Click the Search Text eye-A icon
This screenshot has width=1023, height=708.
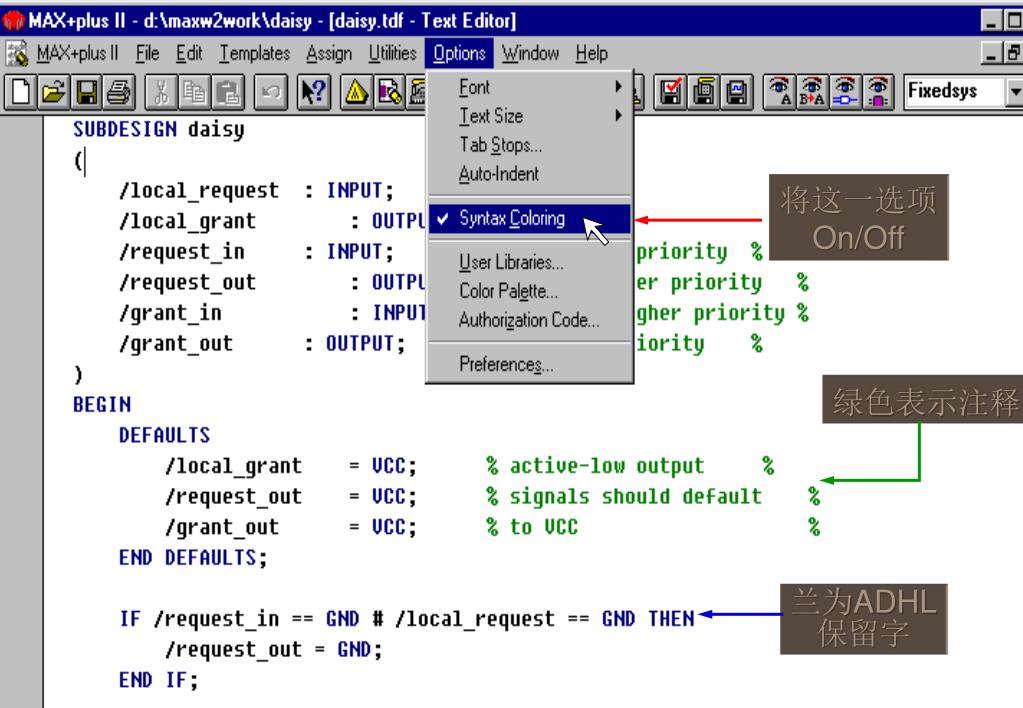click(779, 91)
